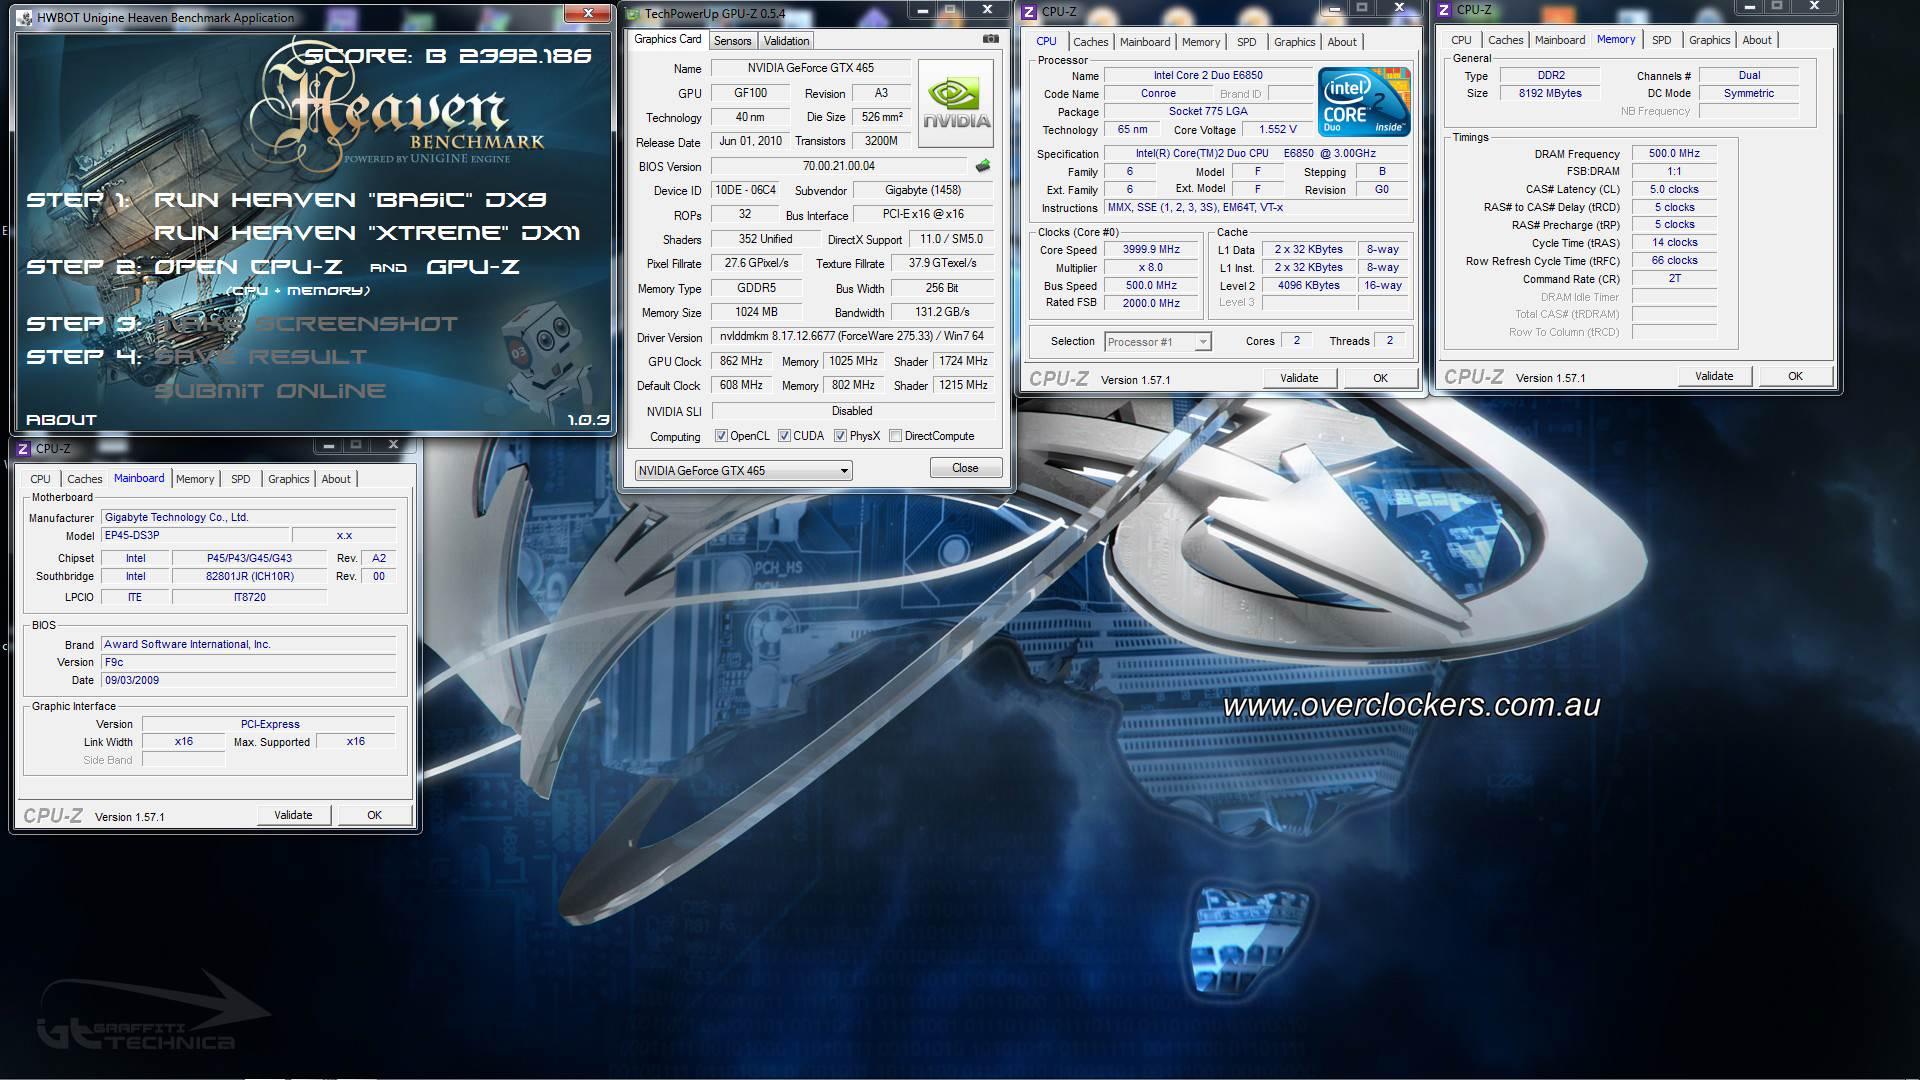Viewport: 1920px width, 1080px height.
Task: Click About in the Heaven Benchmark app
Action: 61,420
